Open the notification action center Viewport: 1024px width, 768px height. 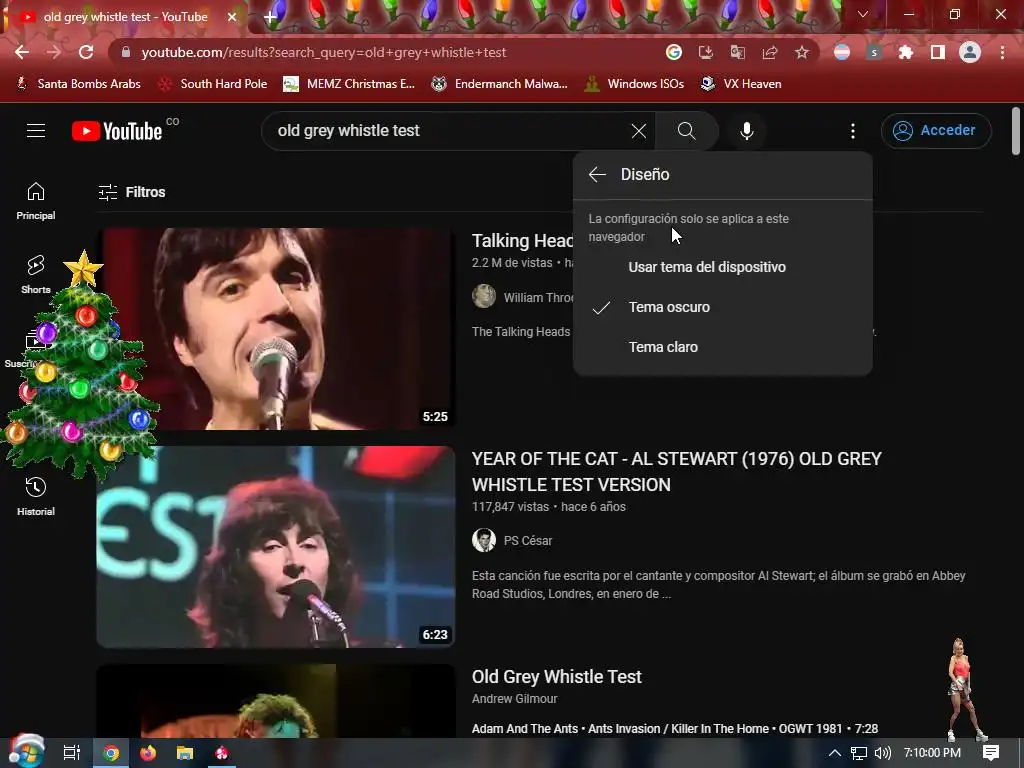click(991, 753)
